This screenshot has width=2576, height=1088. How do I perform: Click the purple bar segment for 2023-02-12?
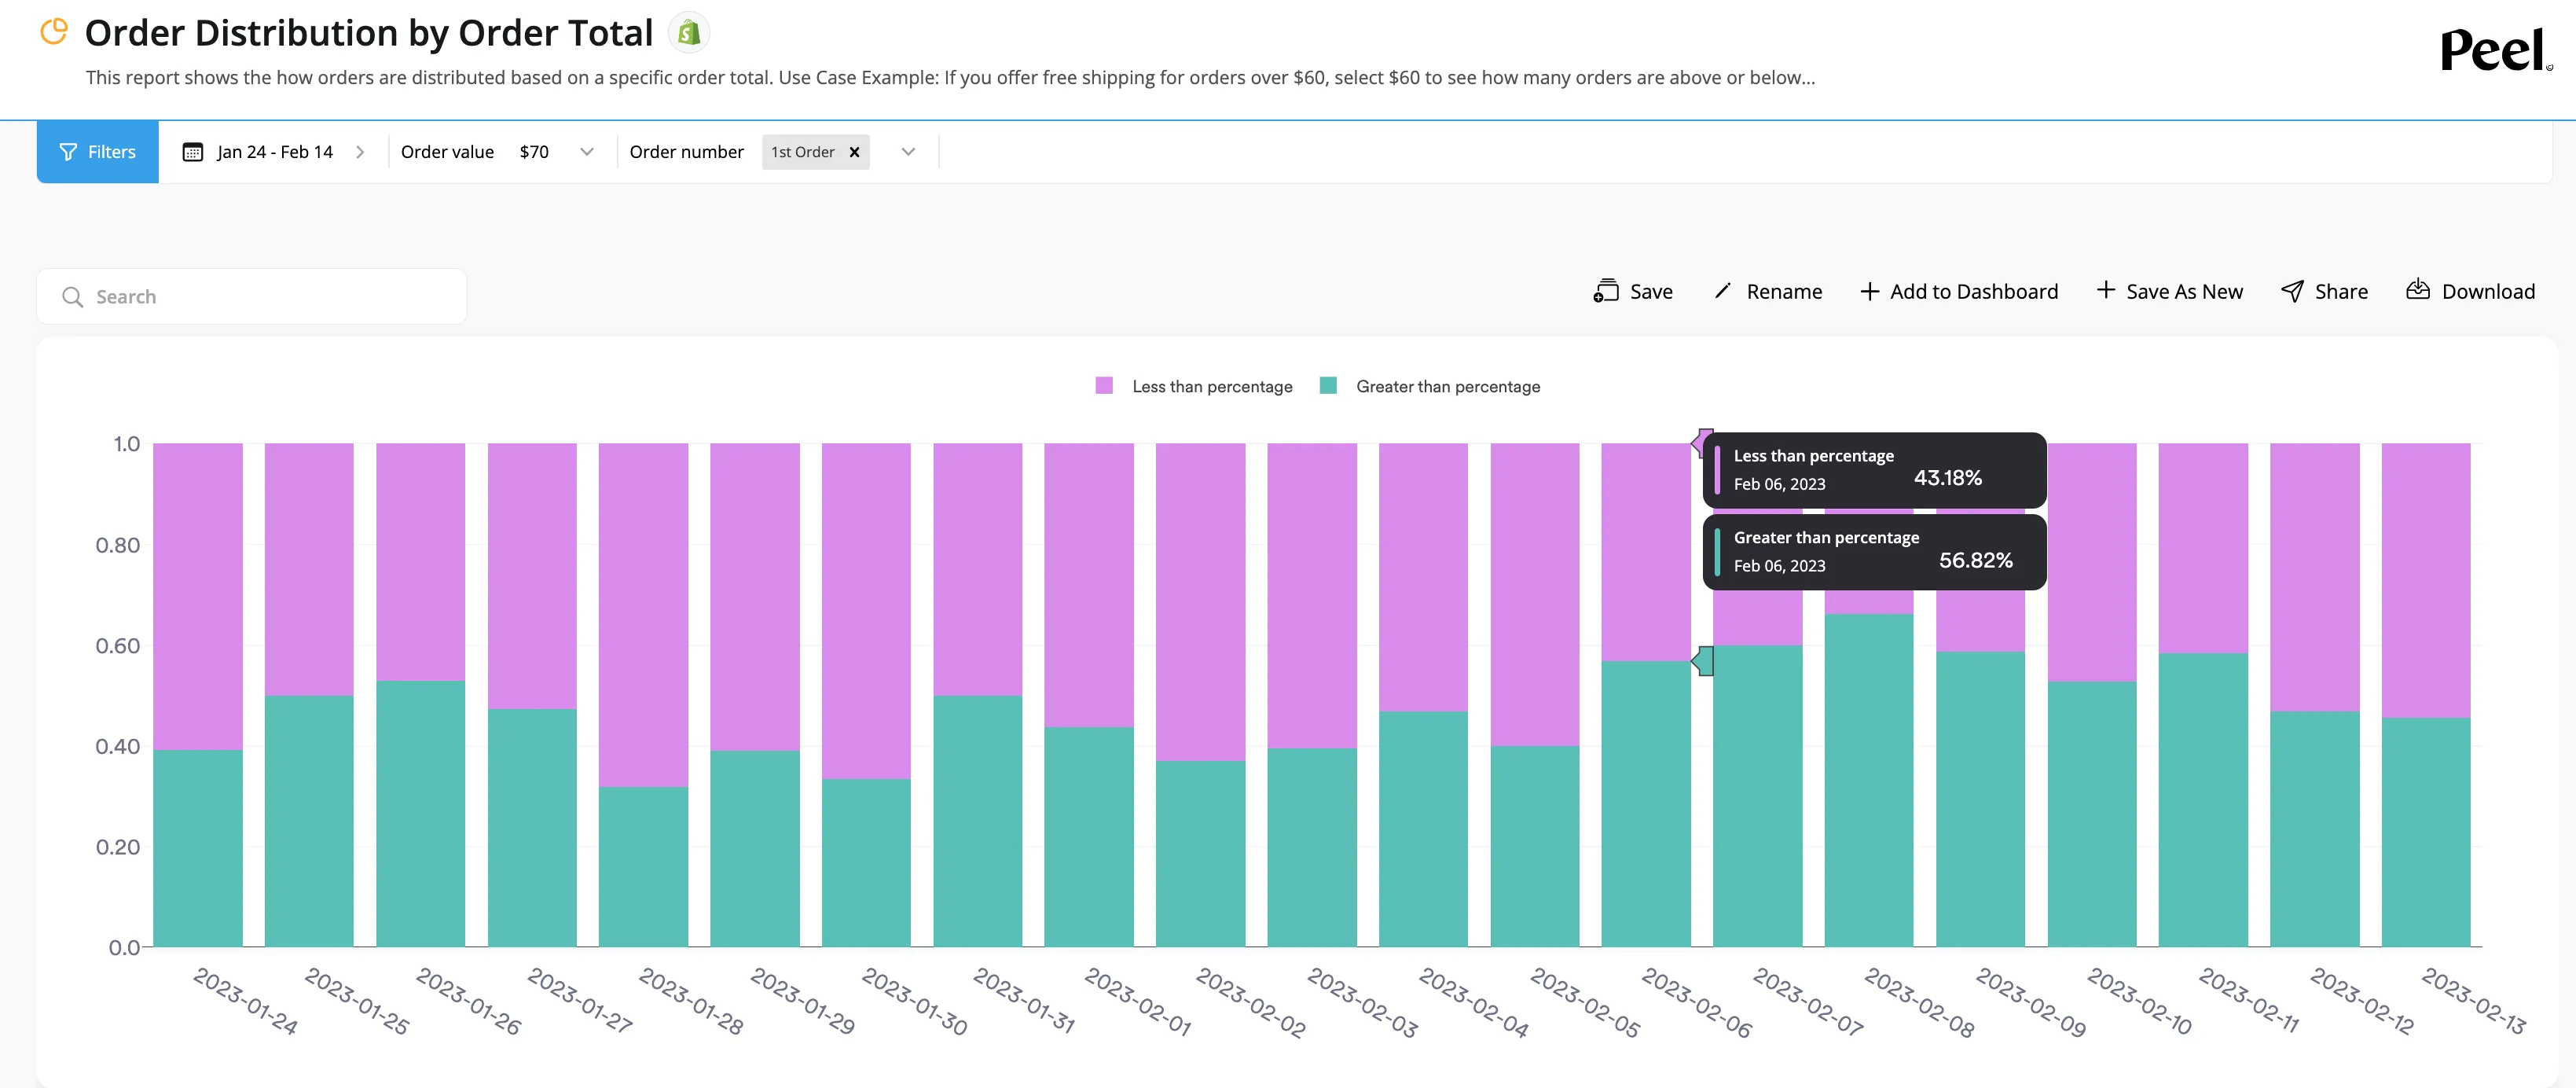2315,577
